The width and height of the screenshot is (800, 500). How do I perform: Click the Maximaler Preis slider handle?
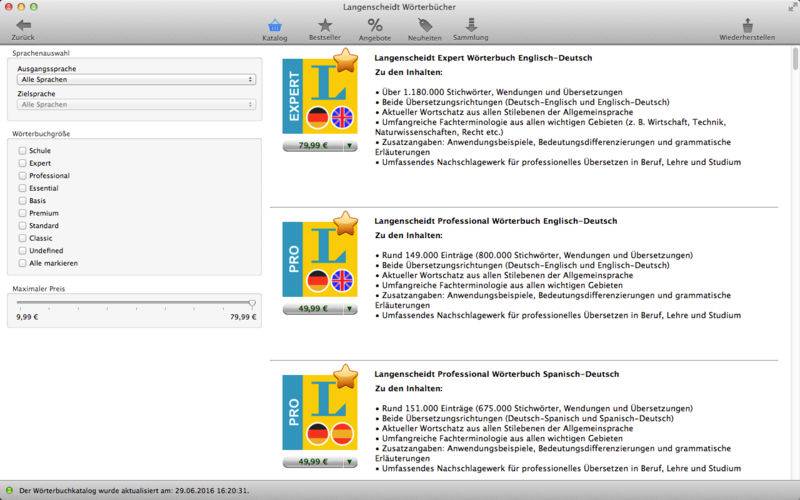click(x=252, y=304)
